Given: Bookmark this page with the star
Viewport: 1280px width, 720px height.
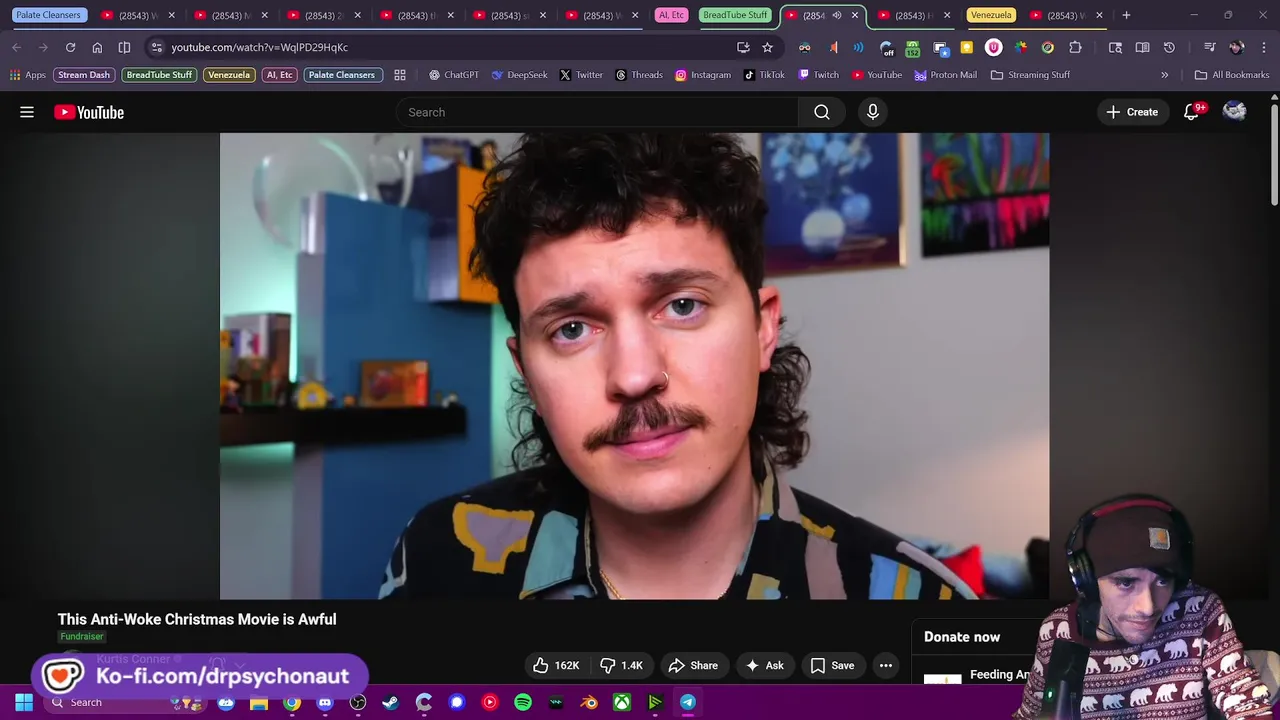Looking at the screenshot, I should pyautogui.click(x=767, y=47).
